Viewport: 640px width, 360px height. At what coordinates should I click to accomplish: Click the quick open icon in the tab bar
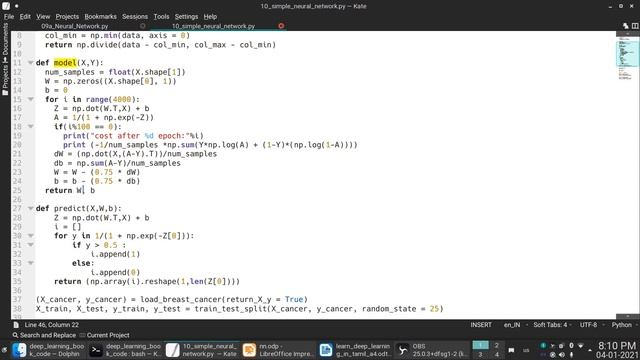click(x=626, y=26)
